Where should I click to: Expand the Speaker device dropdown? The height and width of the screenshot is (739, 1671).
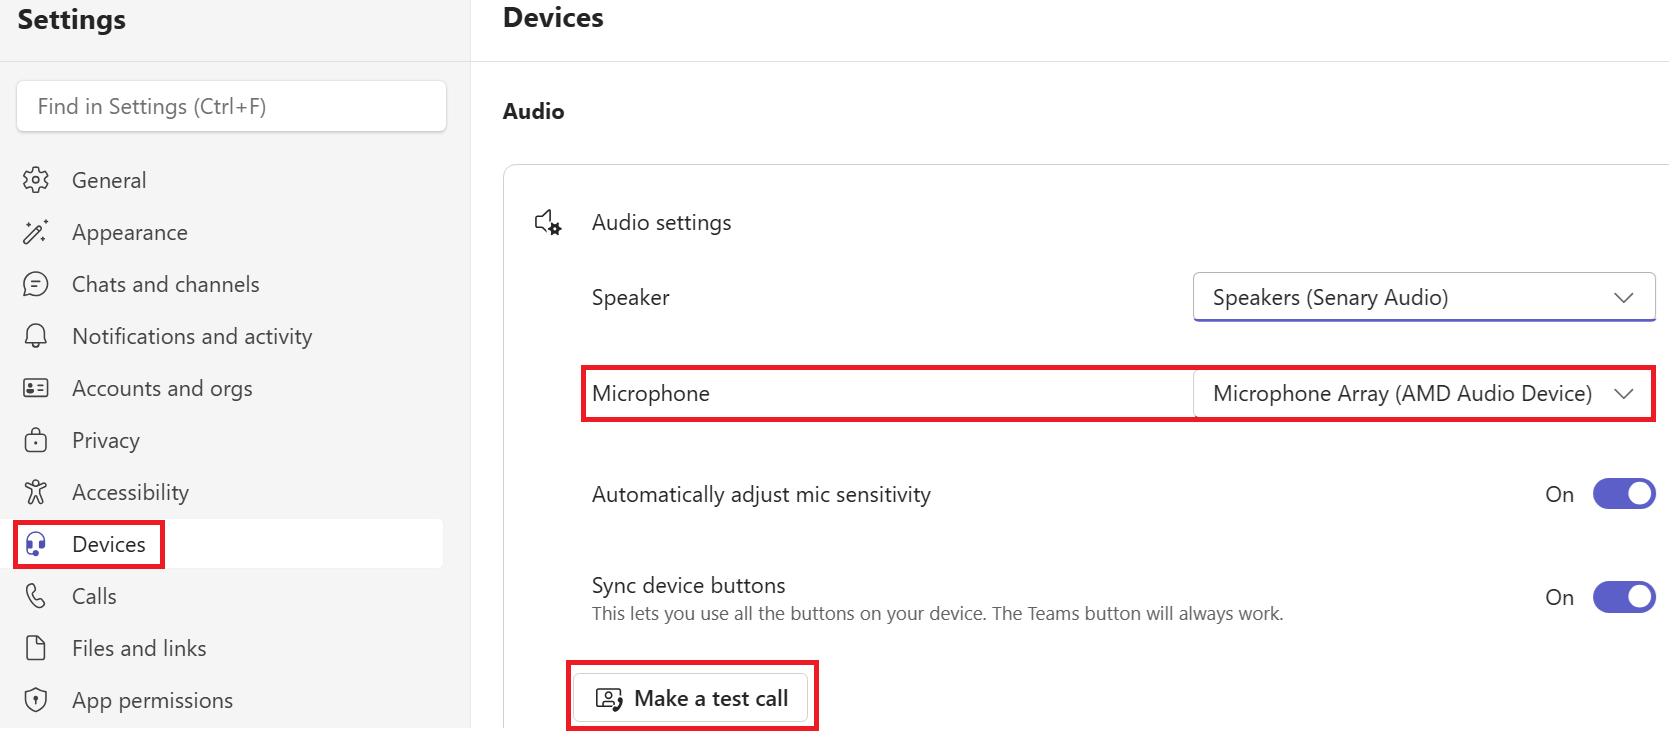1424,297
